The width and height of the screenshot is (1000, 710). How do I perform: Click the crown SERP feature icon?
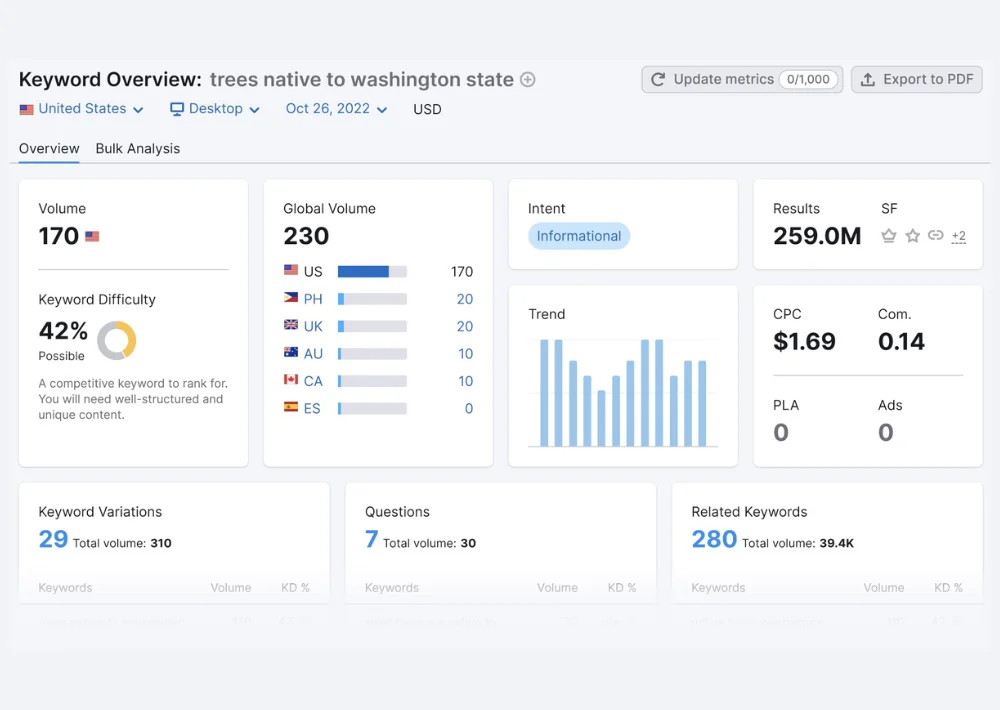[x=888, y=236]
